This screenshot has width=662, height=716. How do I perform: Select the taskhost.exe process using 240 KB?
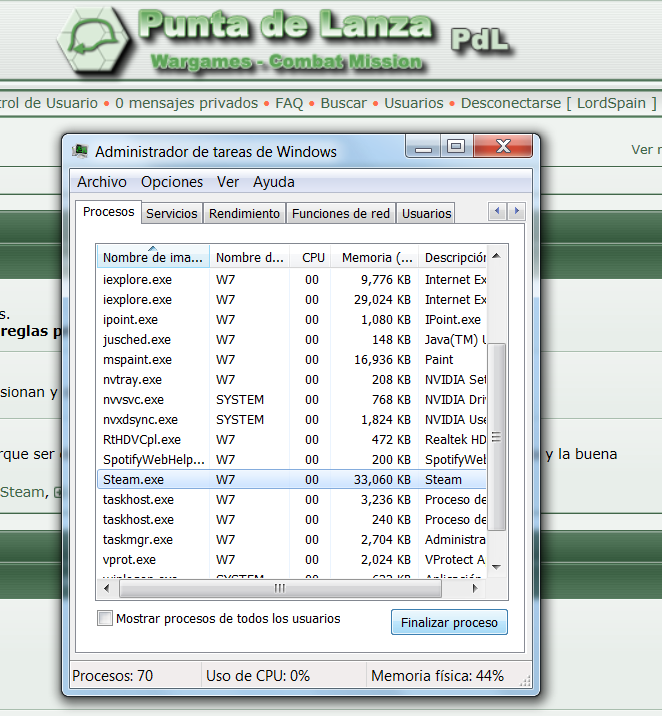291,520
